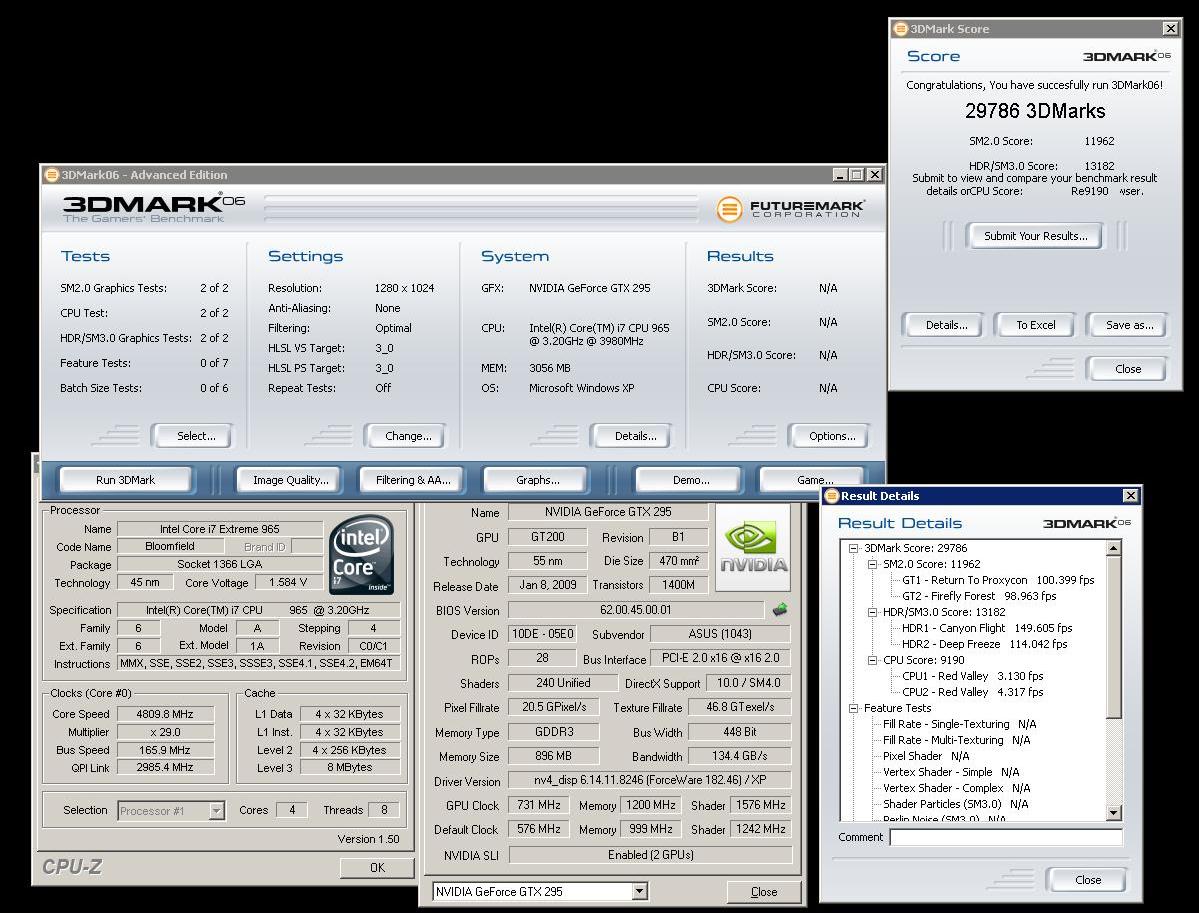1199x913 pixels.
Task: Click the 3DMark Score window title icon
Action: pos(901,28)
